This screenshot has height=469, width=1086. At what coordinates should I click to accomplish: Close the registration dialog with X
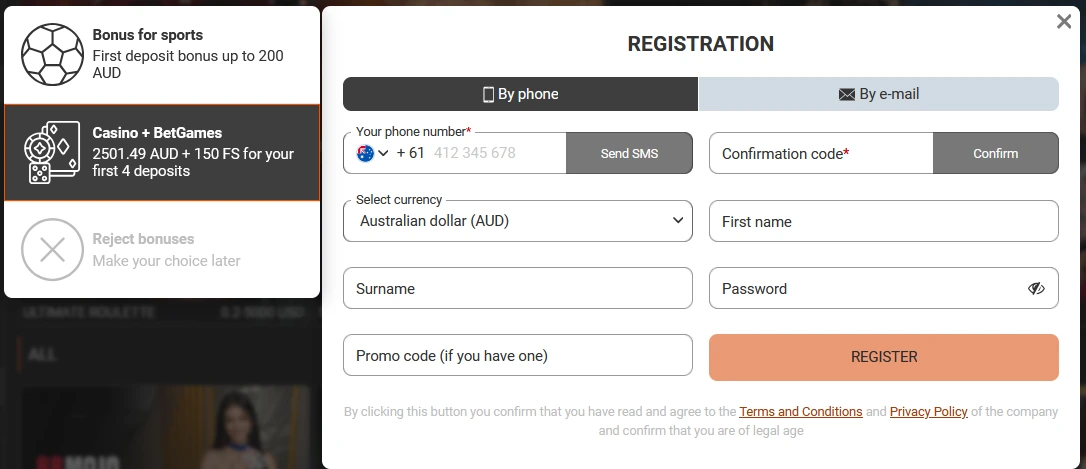pos(1064,22)
